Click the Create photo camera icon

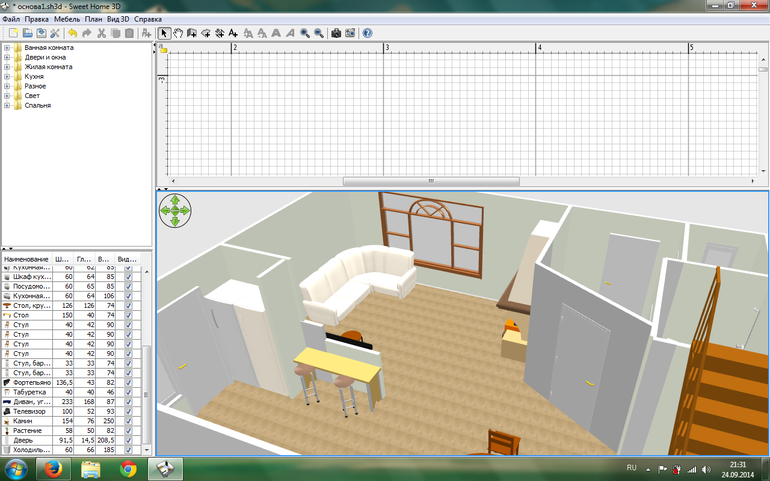click(336, 33)
